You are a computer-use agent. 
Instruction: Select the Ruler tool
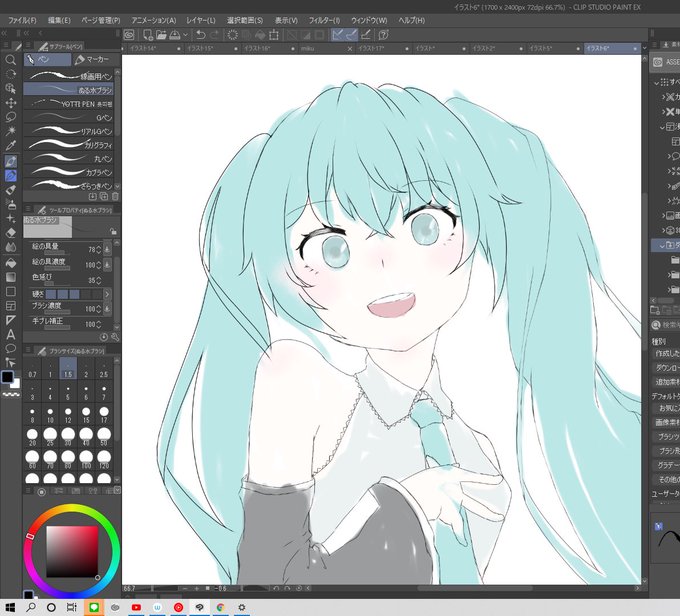[11, 320]
